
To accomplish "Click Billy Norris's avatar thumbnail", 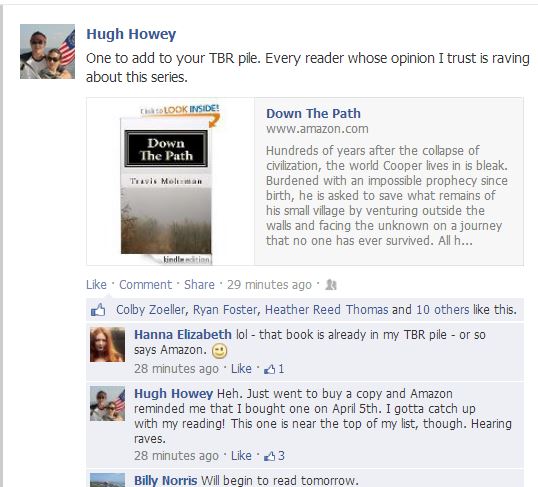I will point(107,480).
